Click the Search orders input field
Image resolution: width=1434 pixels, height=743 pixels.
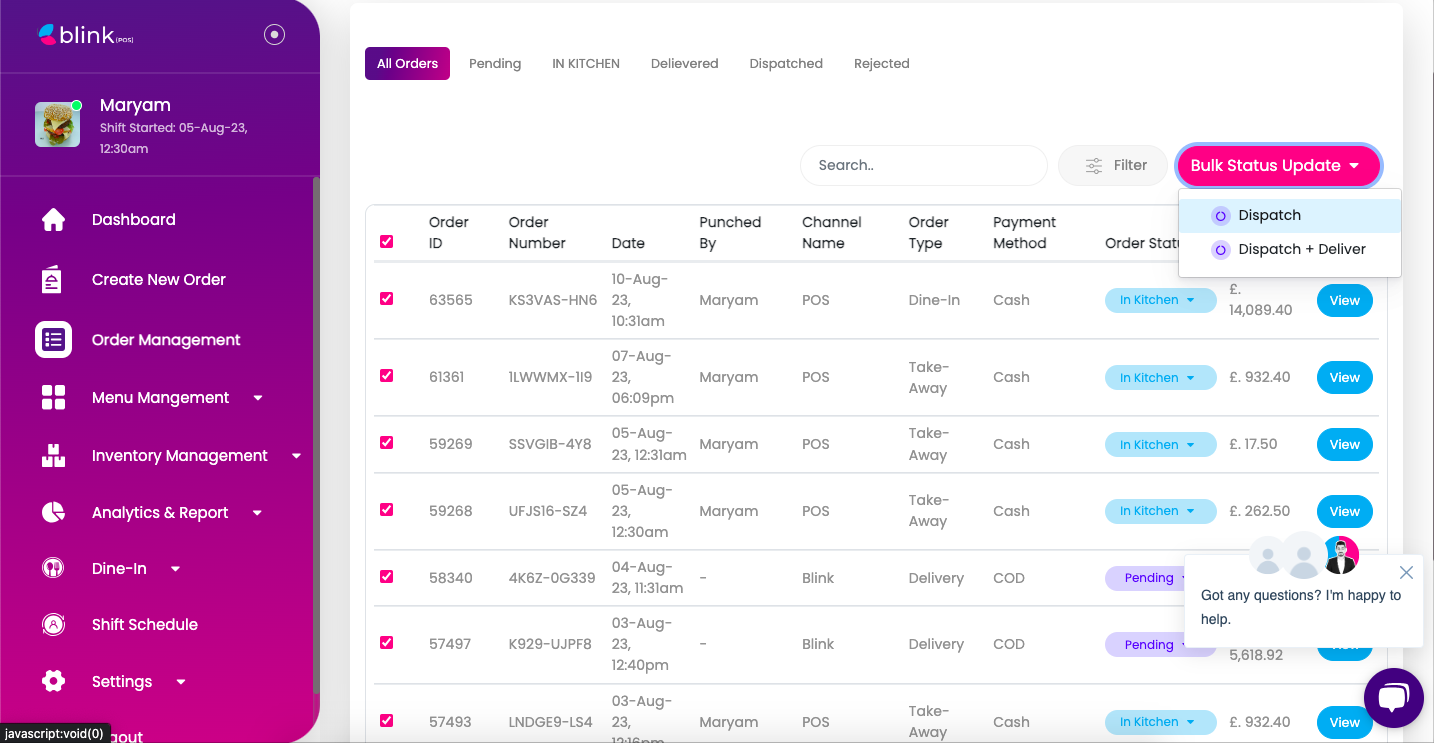coord(923,166)
